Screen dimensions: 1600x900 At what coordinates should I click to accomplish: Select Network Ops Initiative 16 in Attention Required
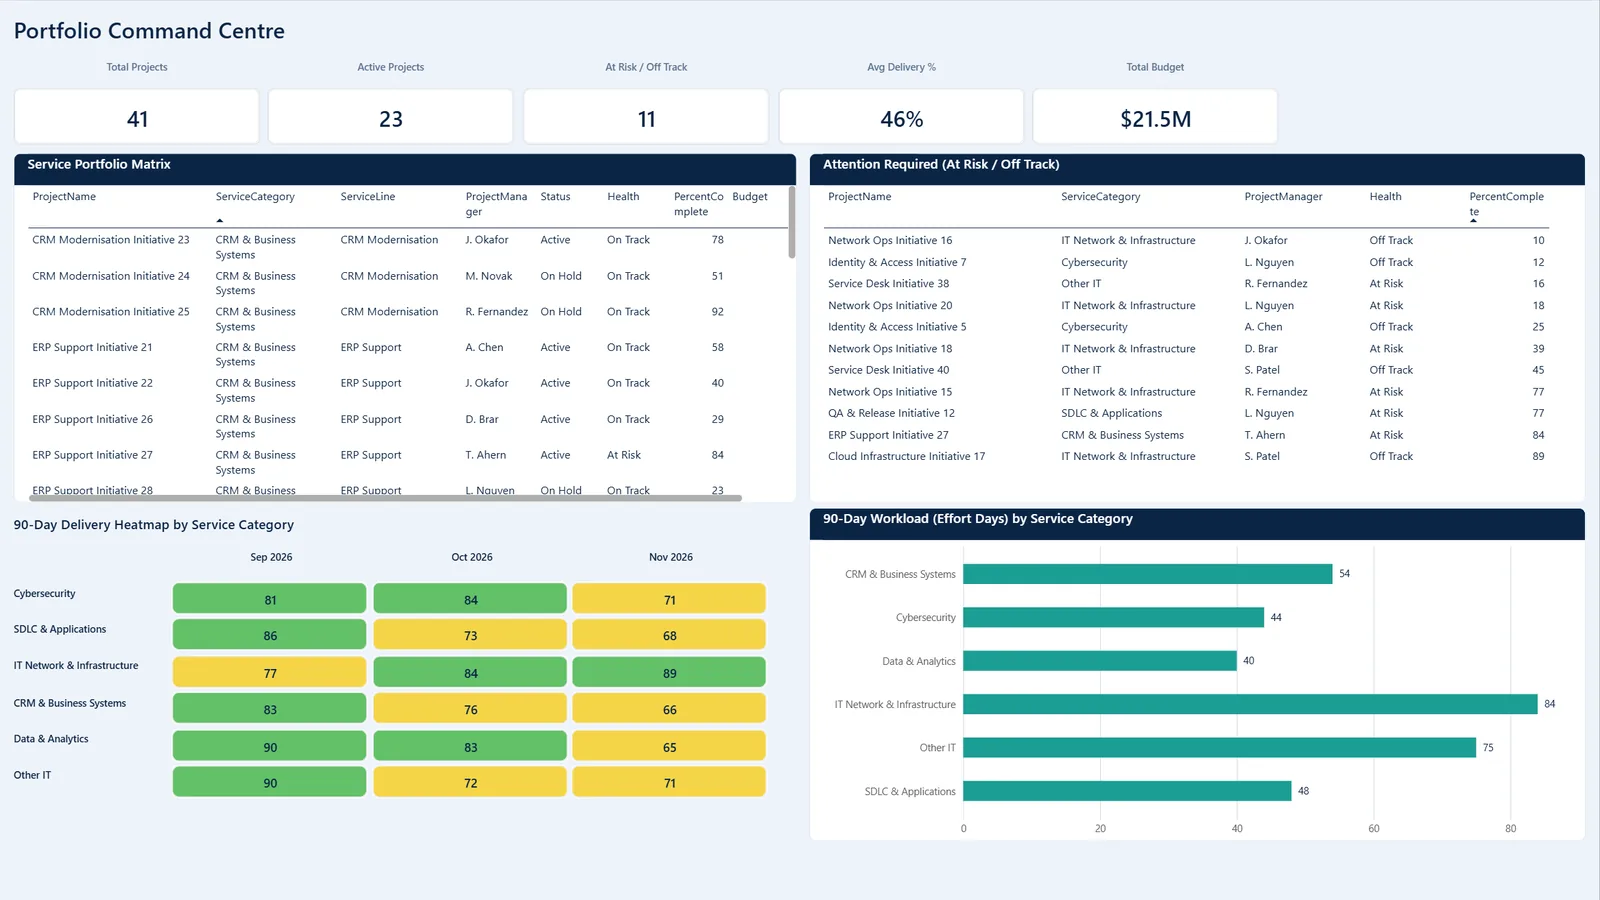(1188, 240)
